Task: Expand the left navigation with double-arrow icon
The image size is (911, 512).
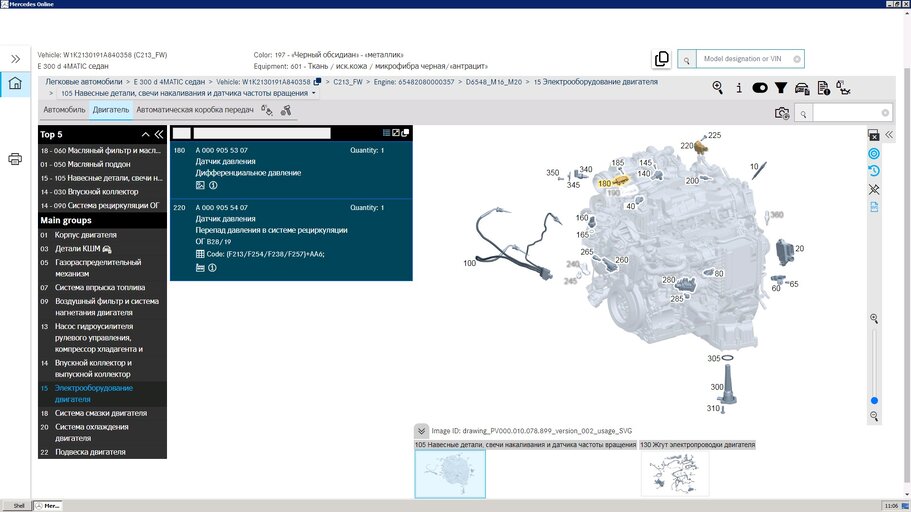Action: coord(15,59)
